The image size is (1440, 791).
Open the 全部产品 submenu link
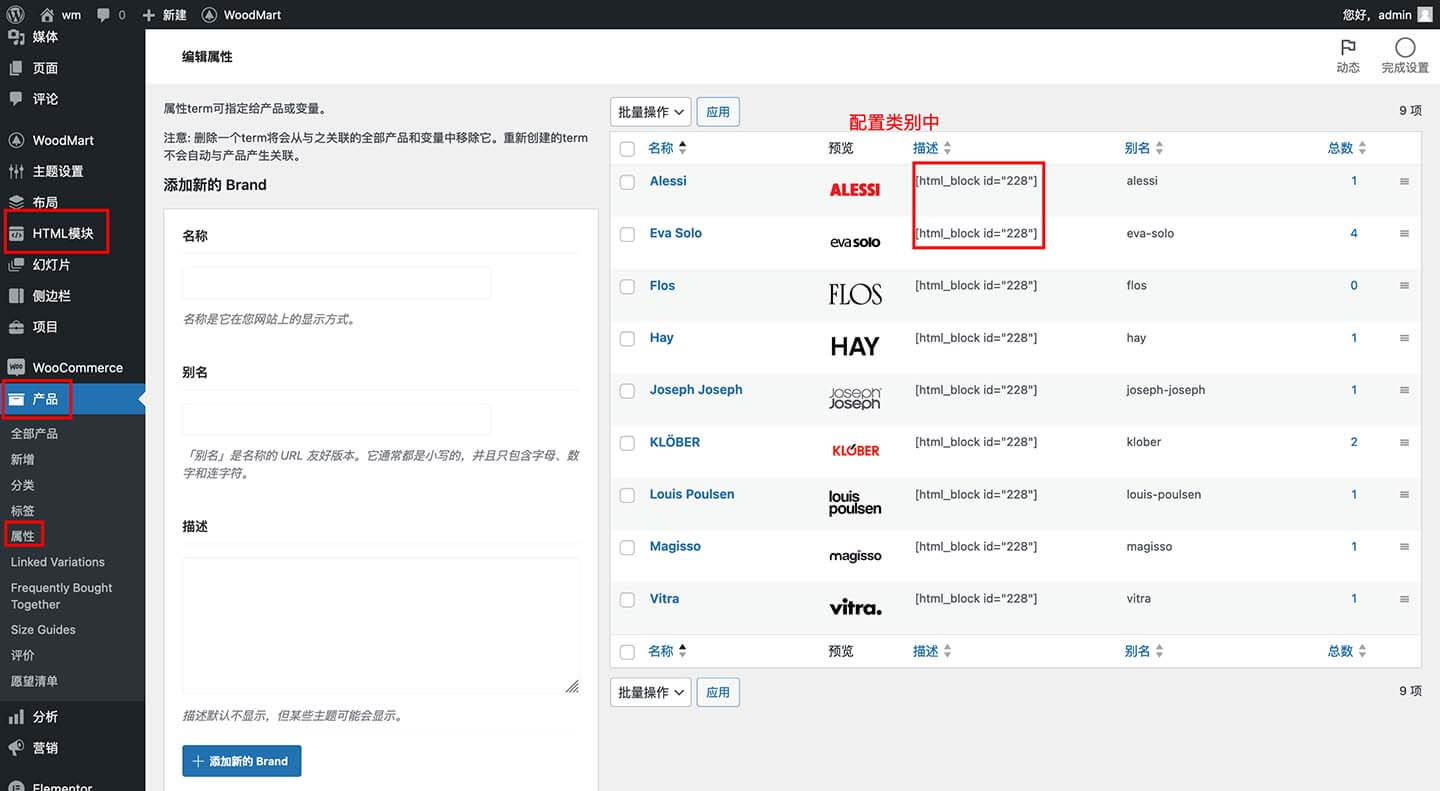click(x=34, y=434)
